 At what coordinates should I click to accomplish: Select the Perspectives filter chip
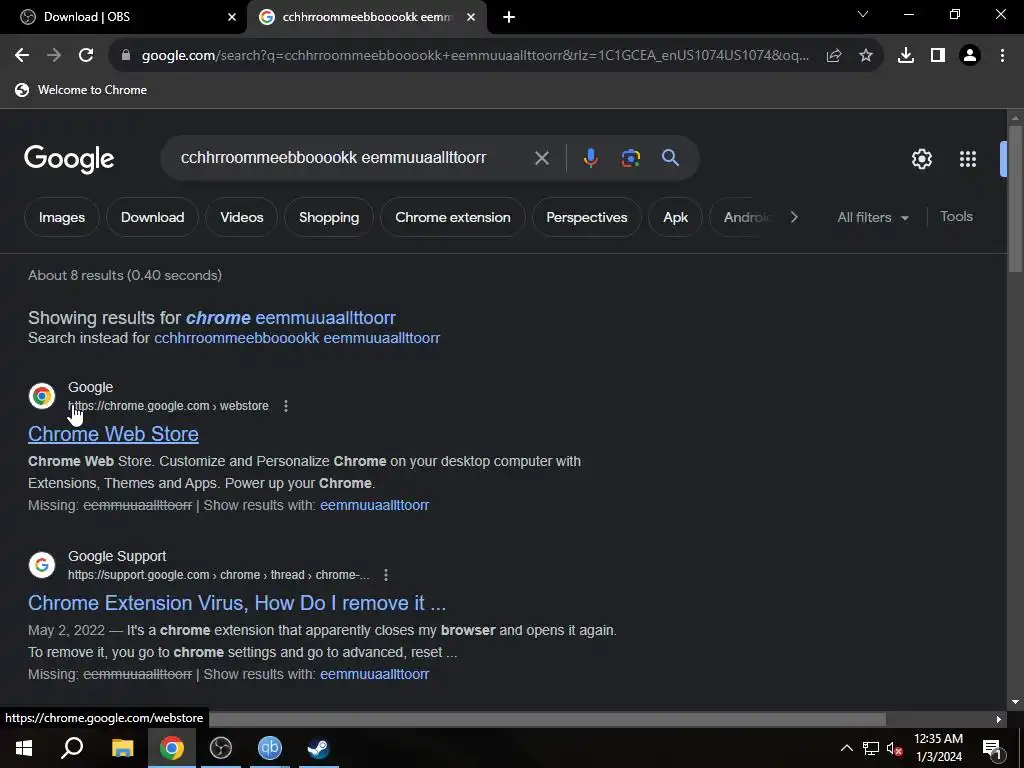click(586, 217)
